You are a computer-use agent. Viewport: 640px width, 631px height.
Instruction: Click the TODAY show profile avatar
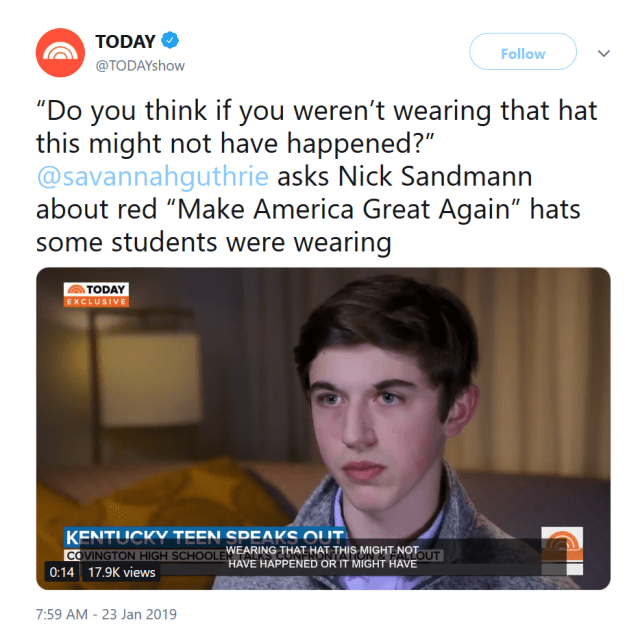(x=60, y=53)
